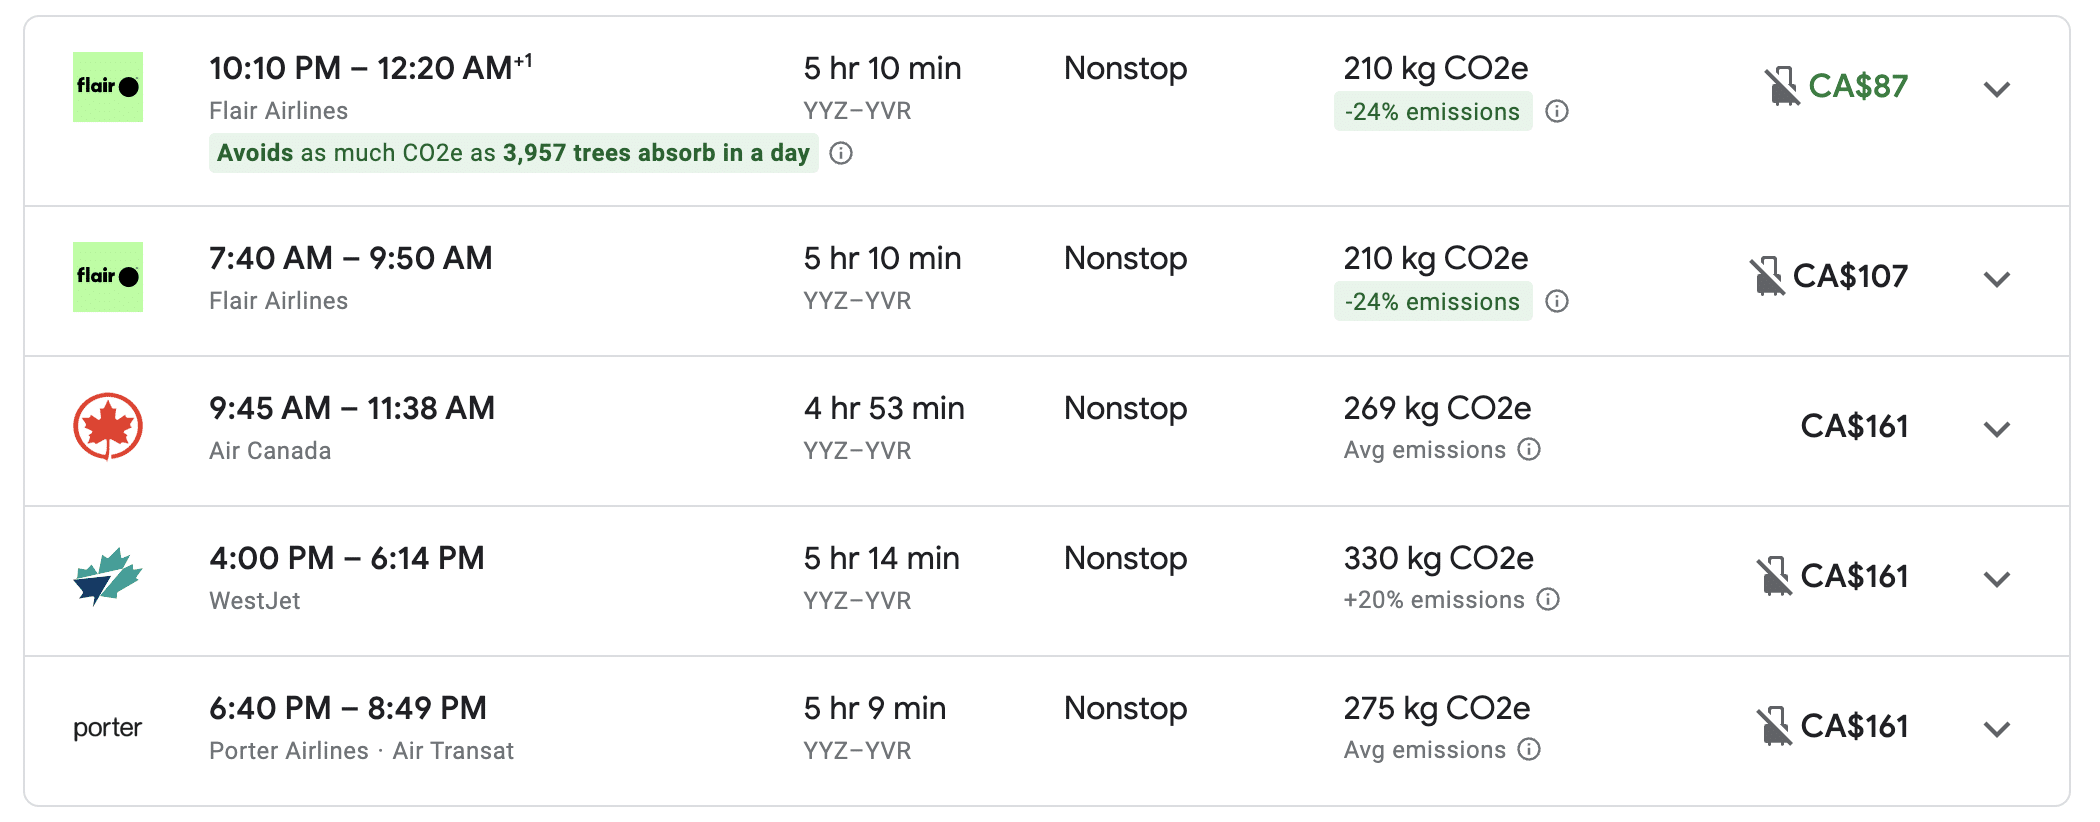Open info icon beside trees absorb message
The image size is (2100, 822).
pyautogui.click(x=841, y=153)
